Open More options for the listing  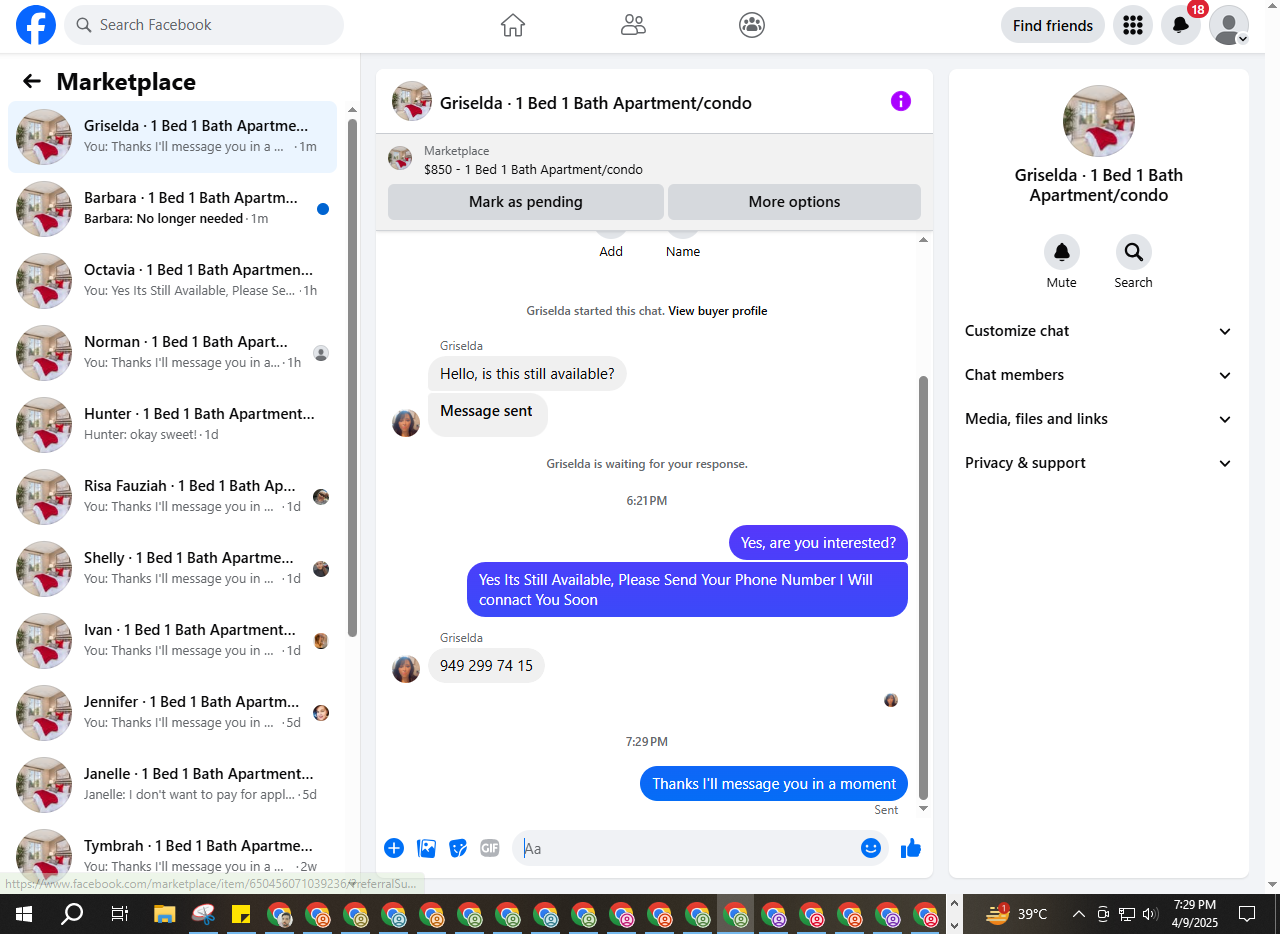click(x=794, y=202)
